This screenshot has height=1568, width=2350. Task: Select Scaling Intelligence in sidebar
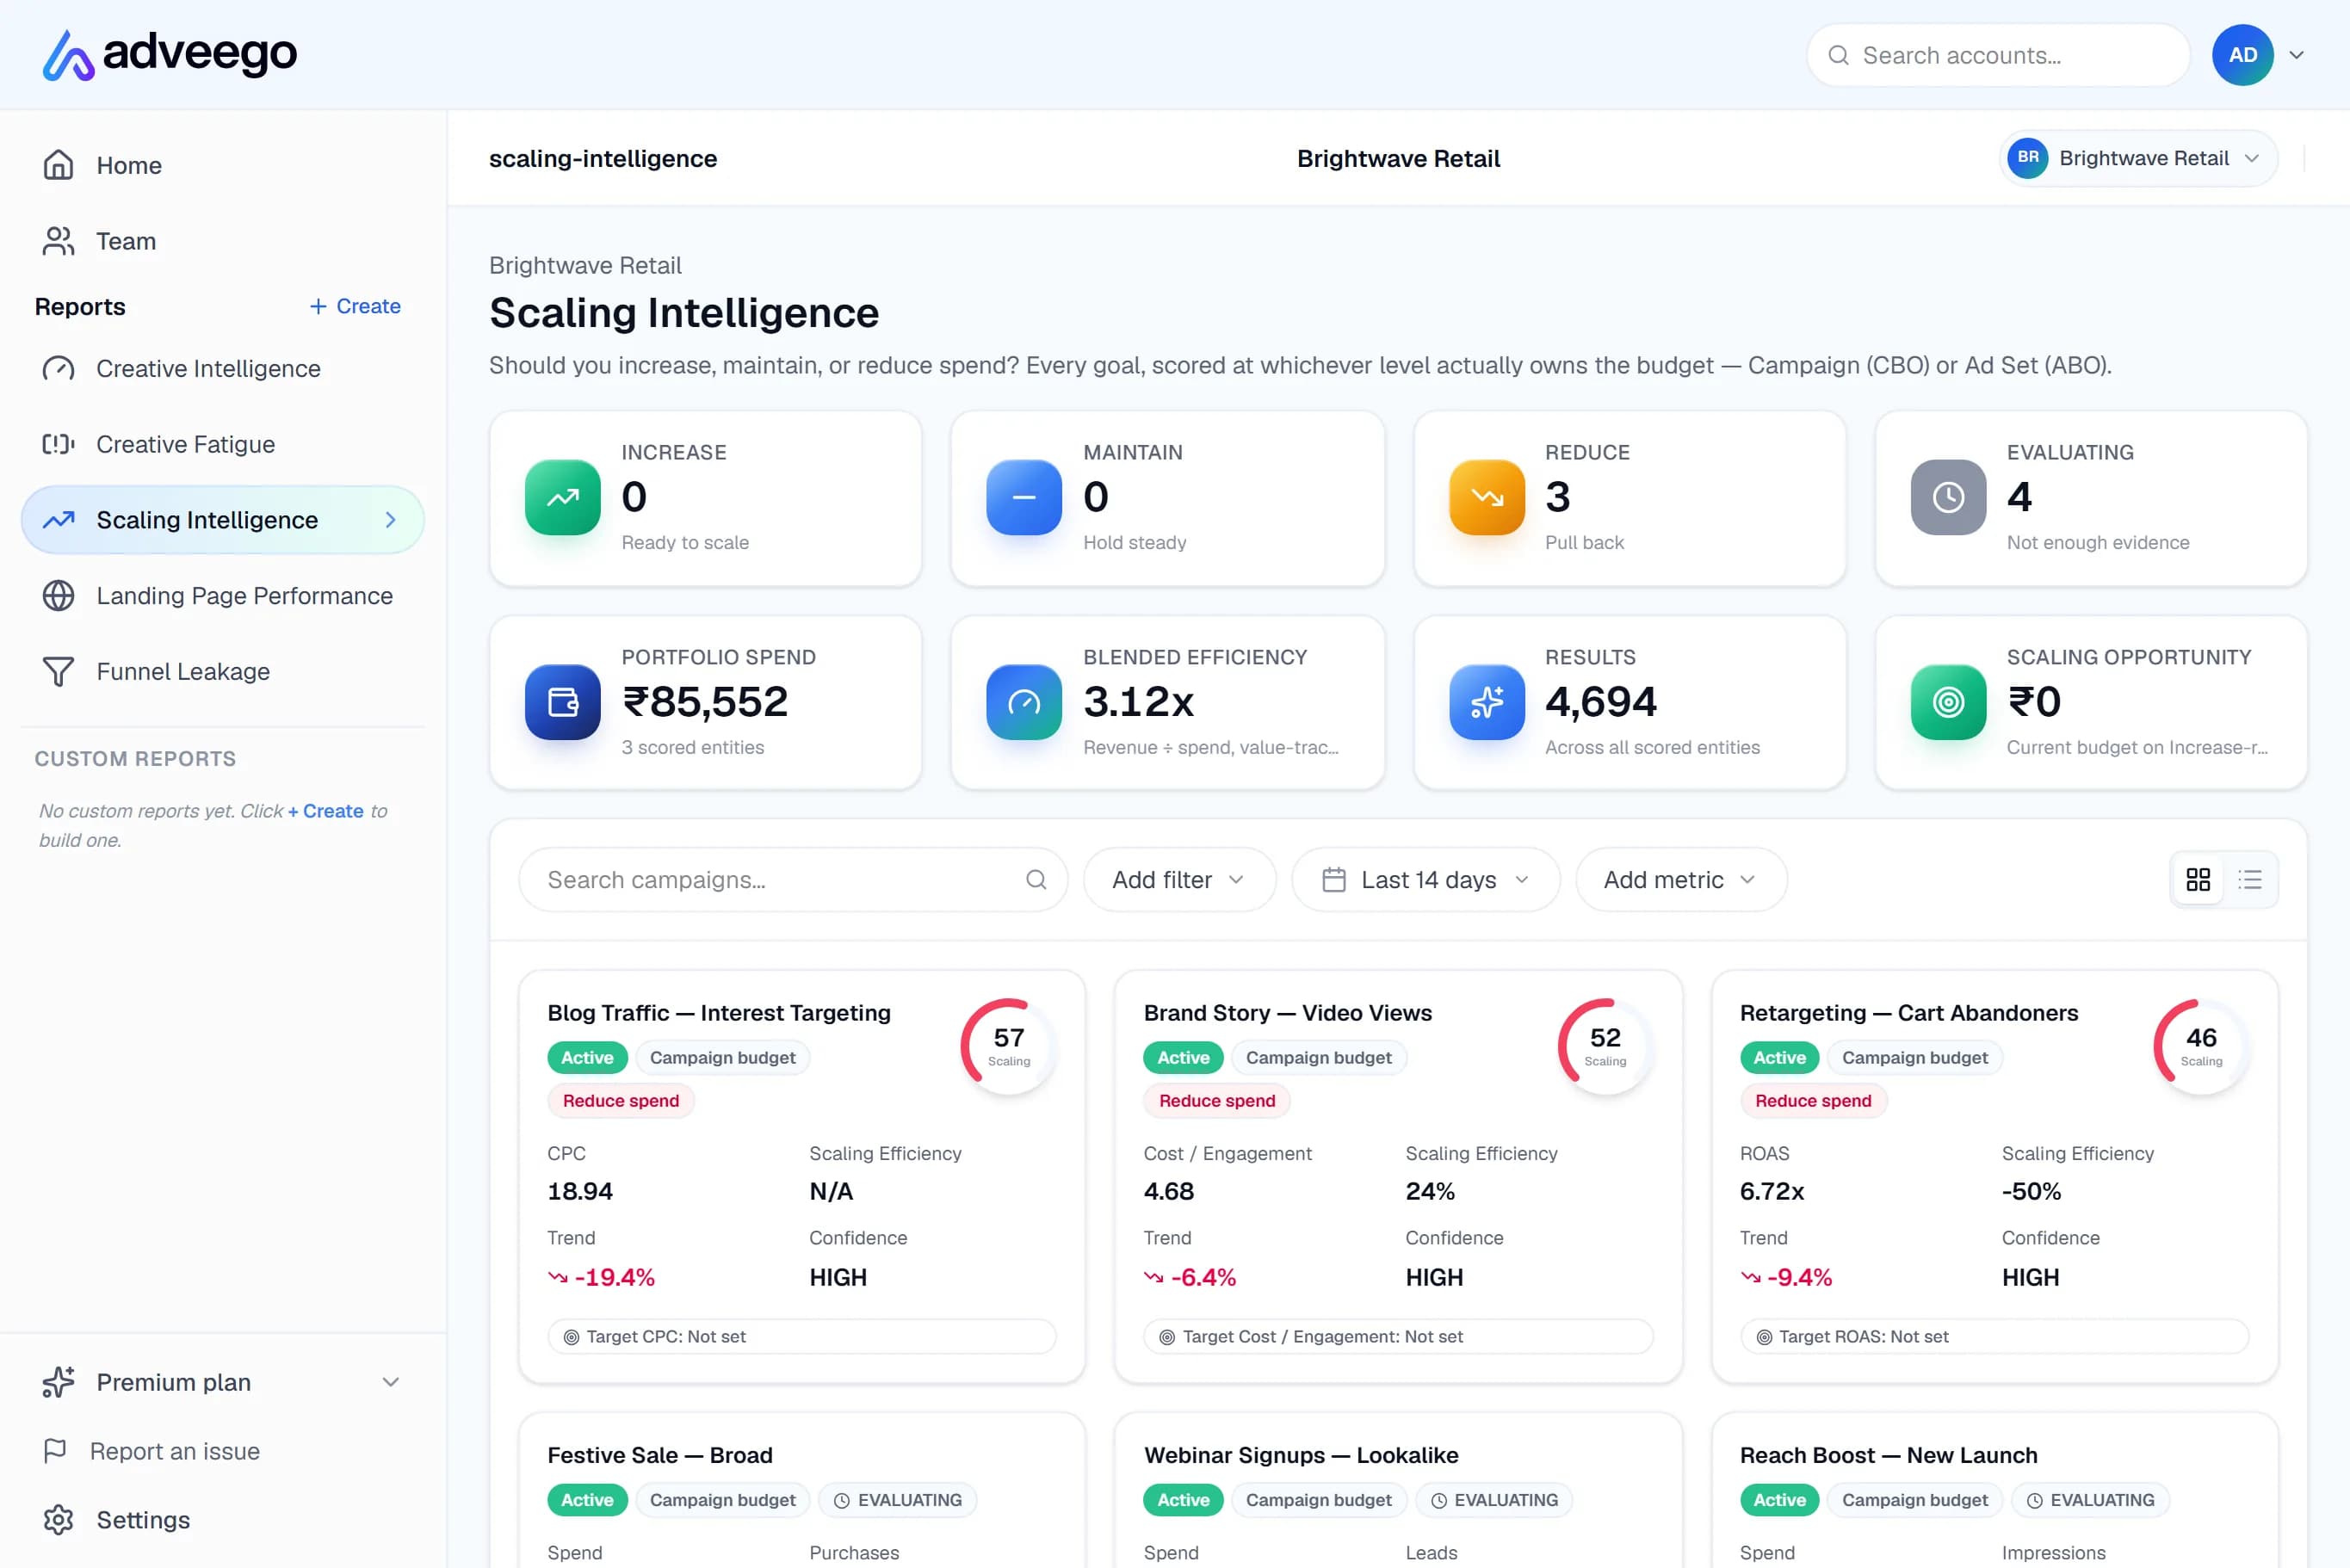point(222,520)
